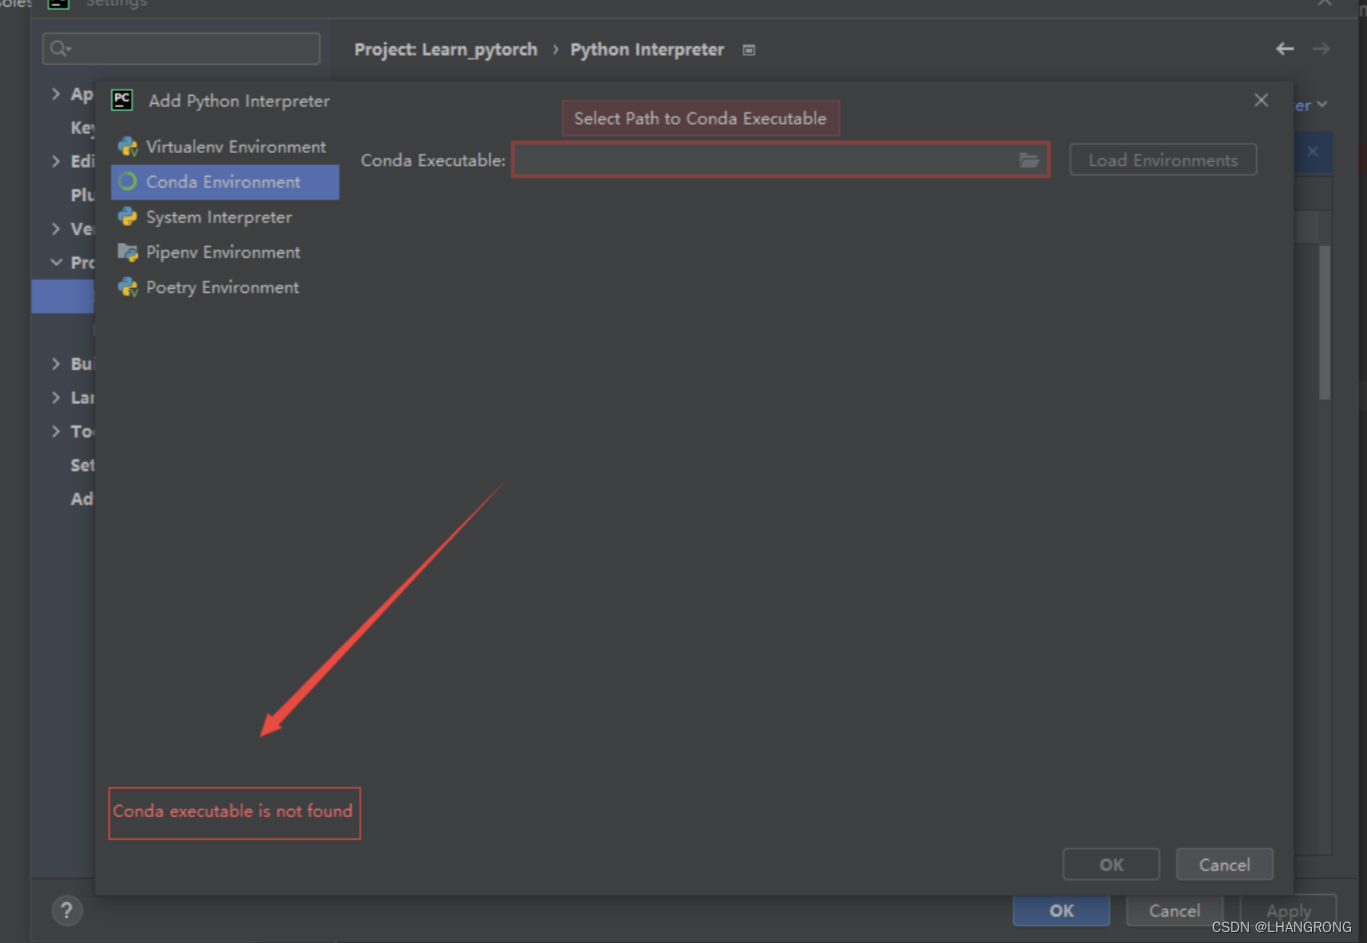Click the 'Conda Executable:' label

coord(433,160)
